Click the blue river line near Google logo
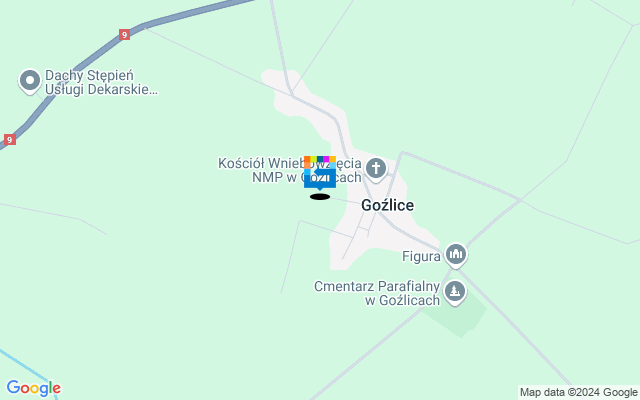The width and height of the screenshot is (640, 400). click(24, 365)
